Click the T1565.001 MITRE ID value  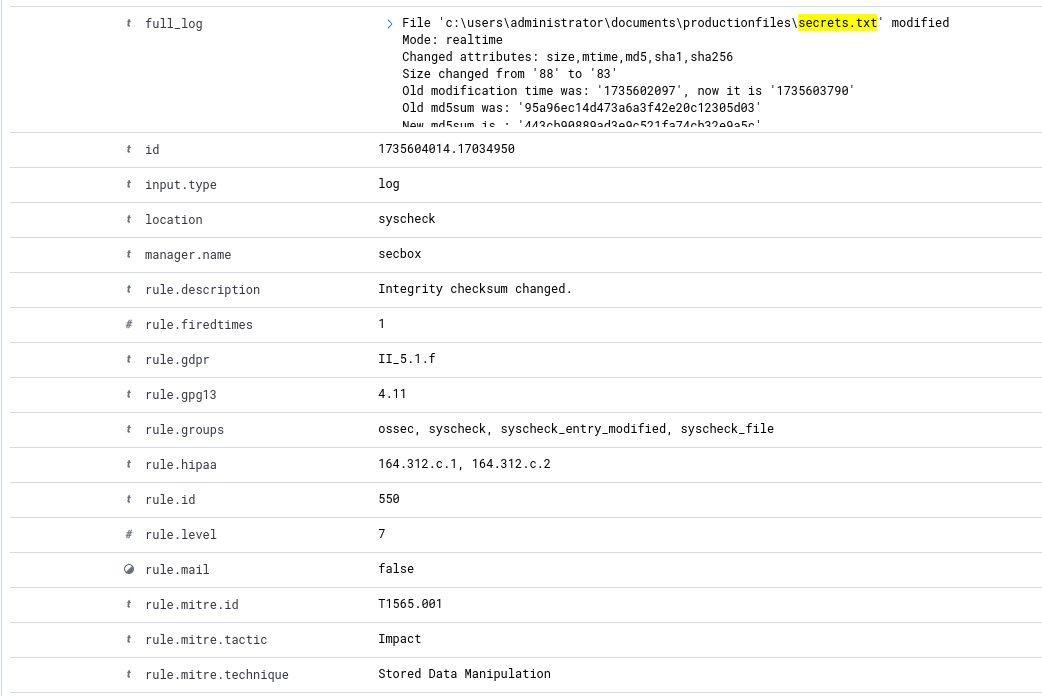(x=410, y=603)
